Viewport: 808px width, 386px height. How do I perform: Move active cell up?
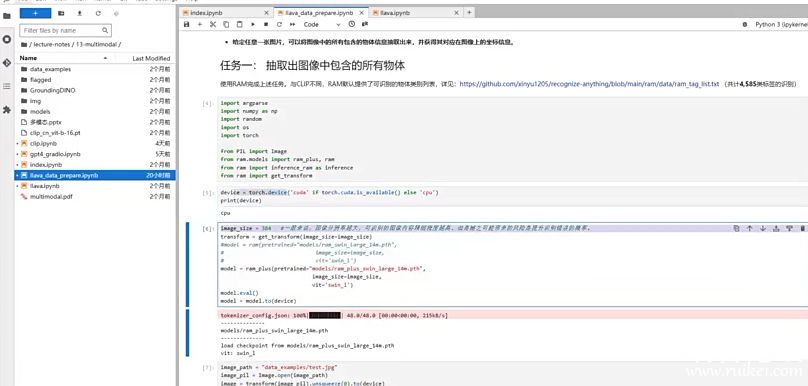coord(749,228)
